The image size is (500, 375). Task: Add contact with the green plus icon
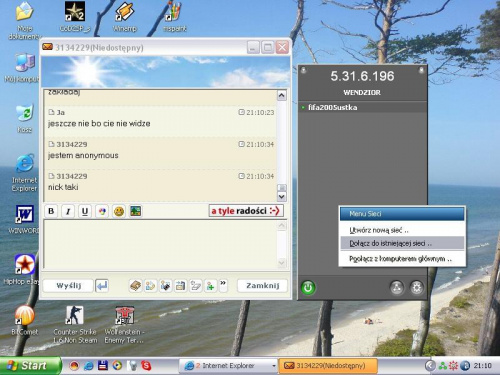[211, 286]
